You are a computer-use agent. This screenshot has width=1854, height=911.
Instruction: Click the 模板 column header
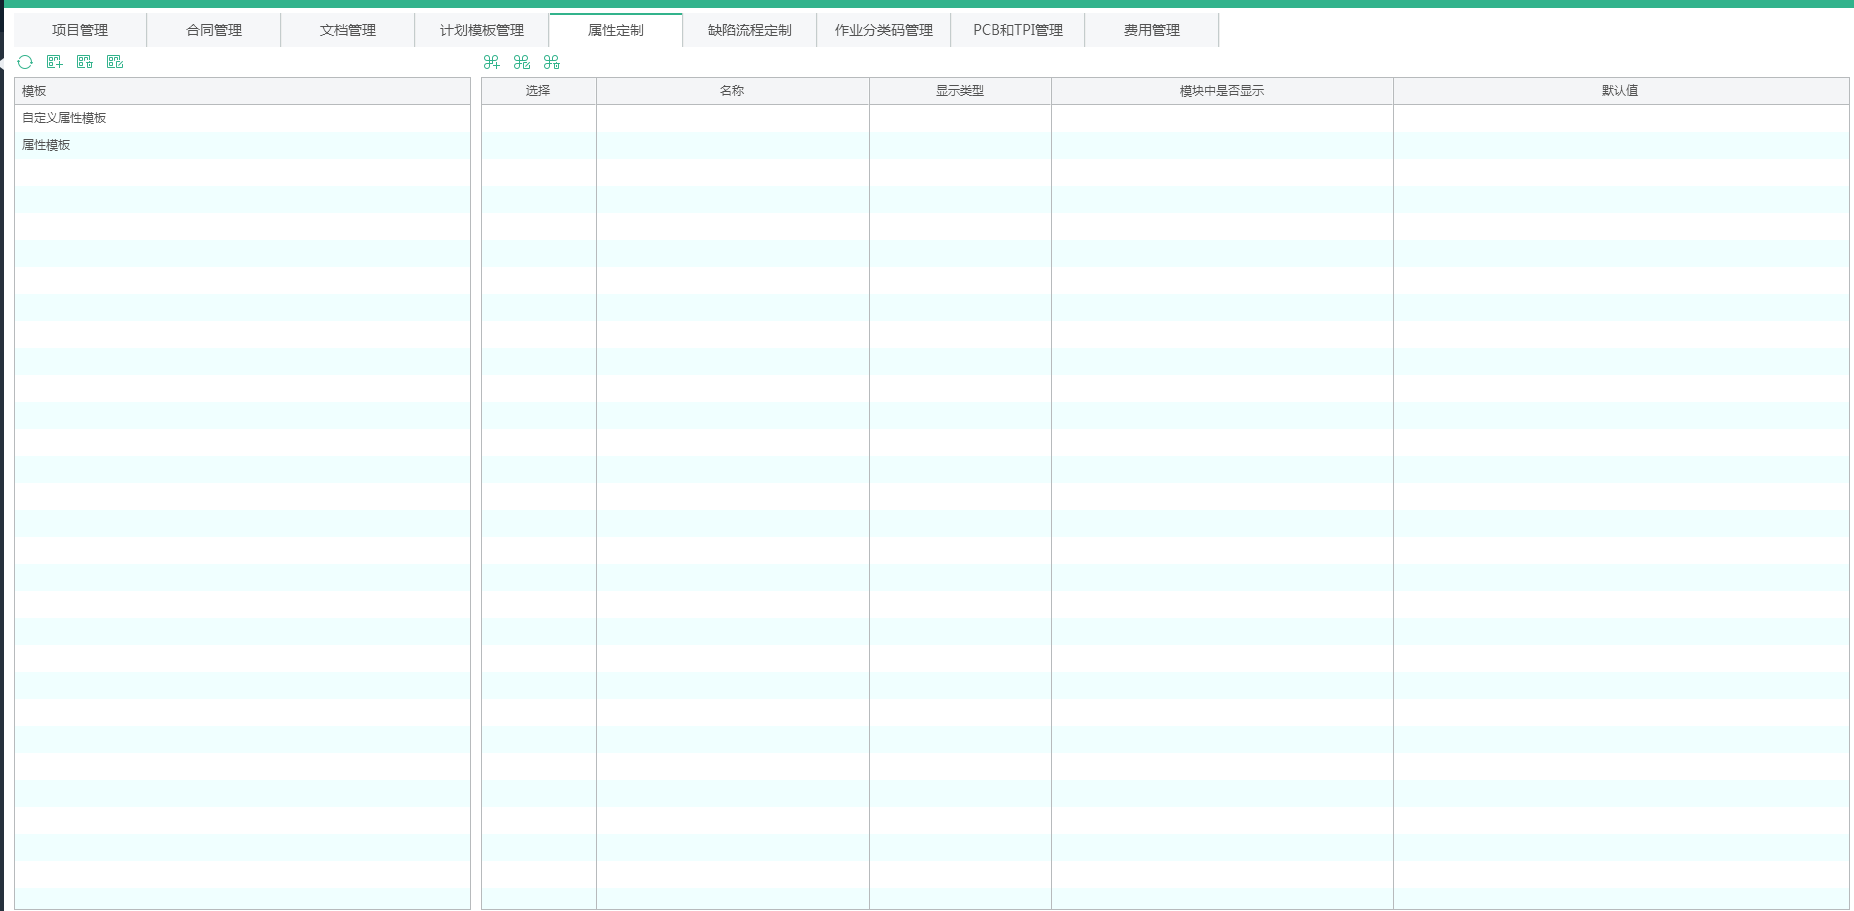tap(242, 91)
